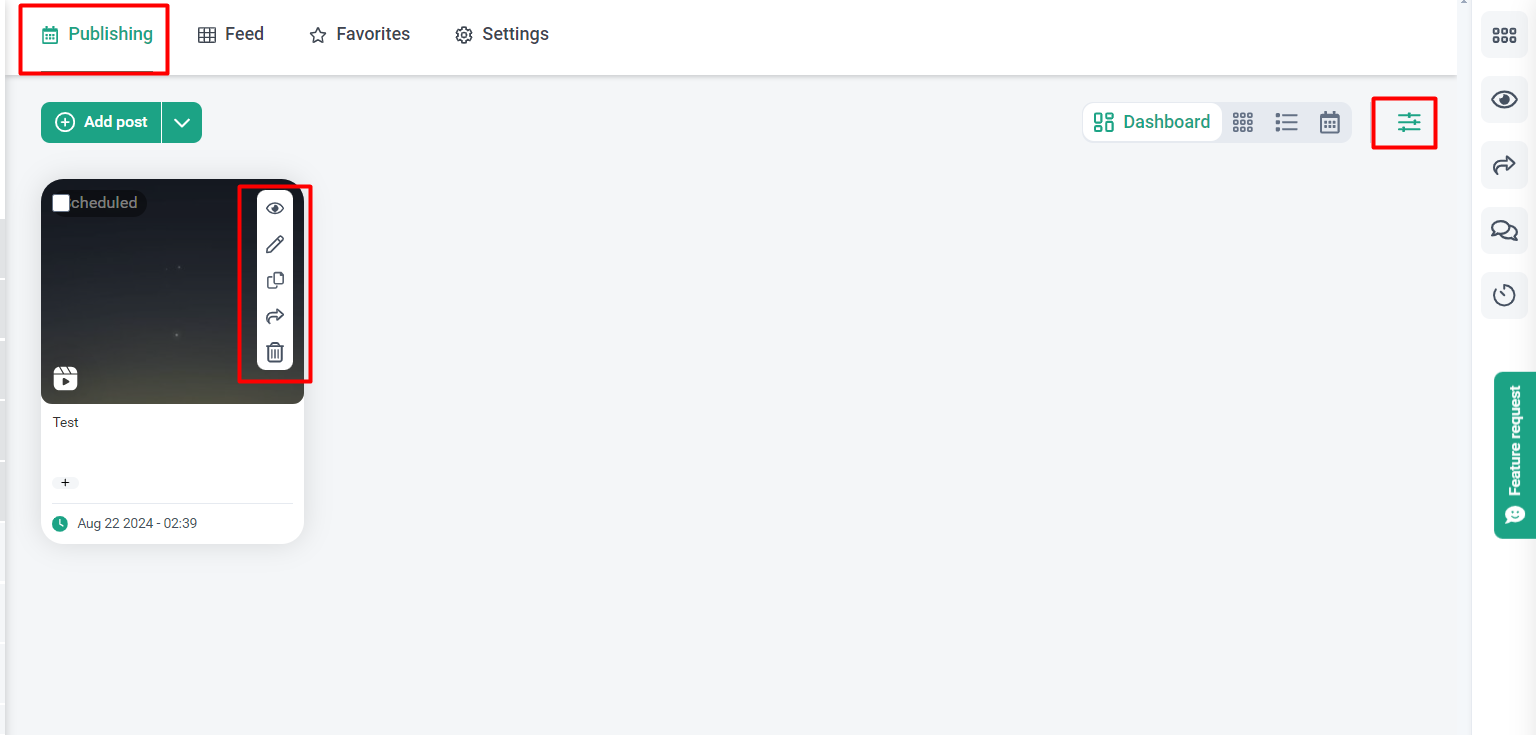
Task: Share the post via card arrow icon
Action: (275, 316)
